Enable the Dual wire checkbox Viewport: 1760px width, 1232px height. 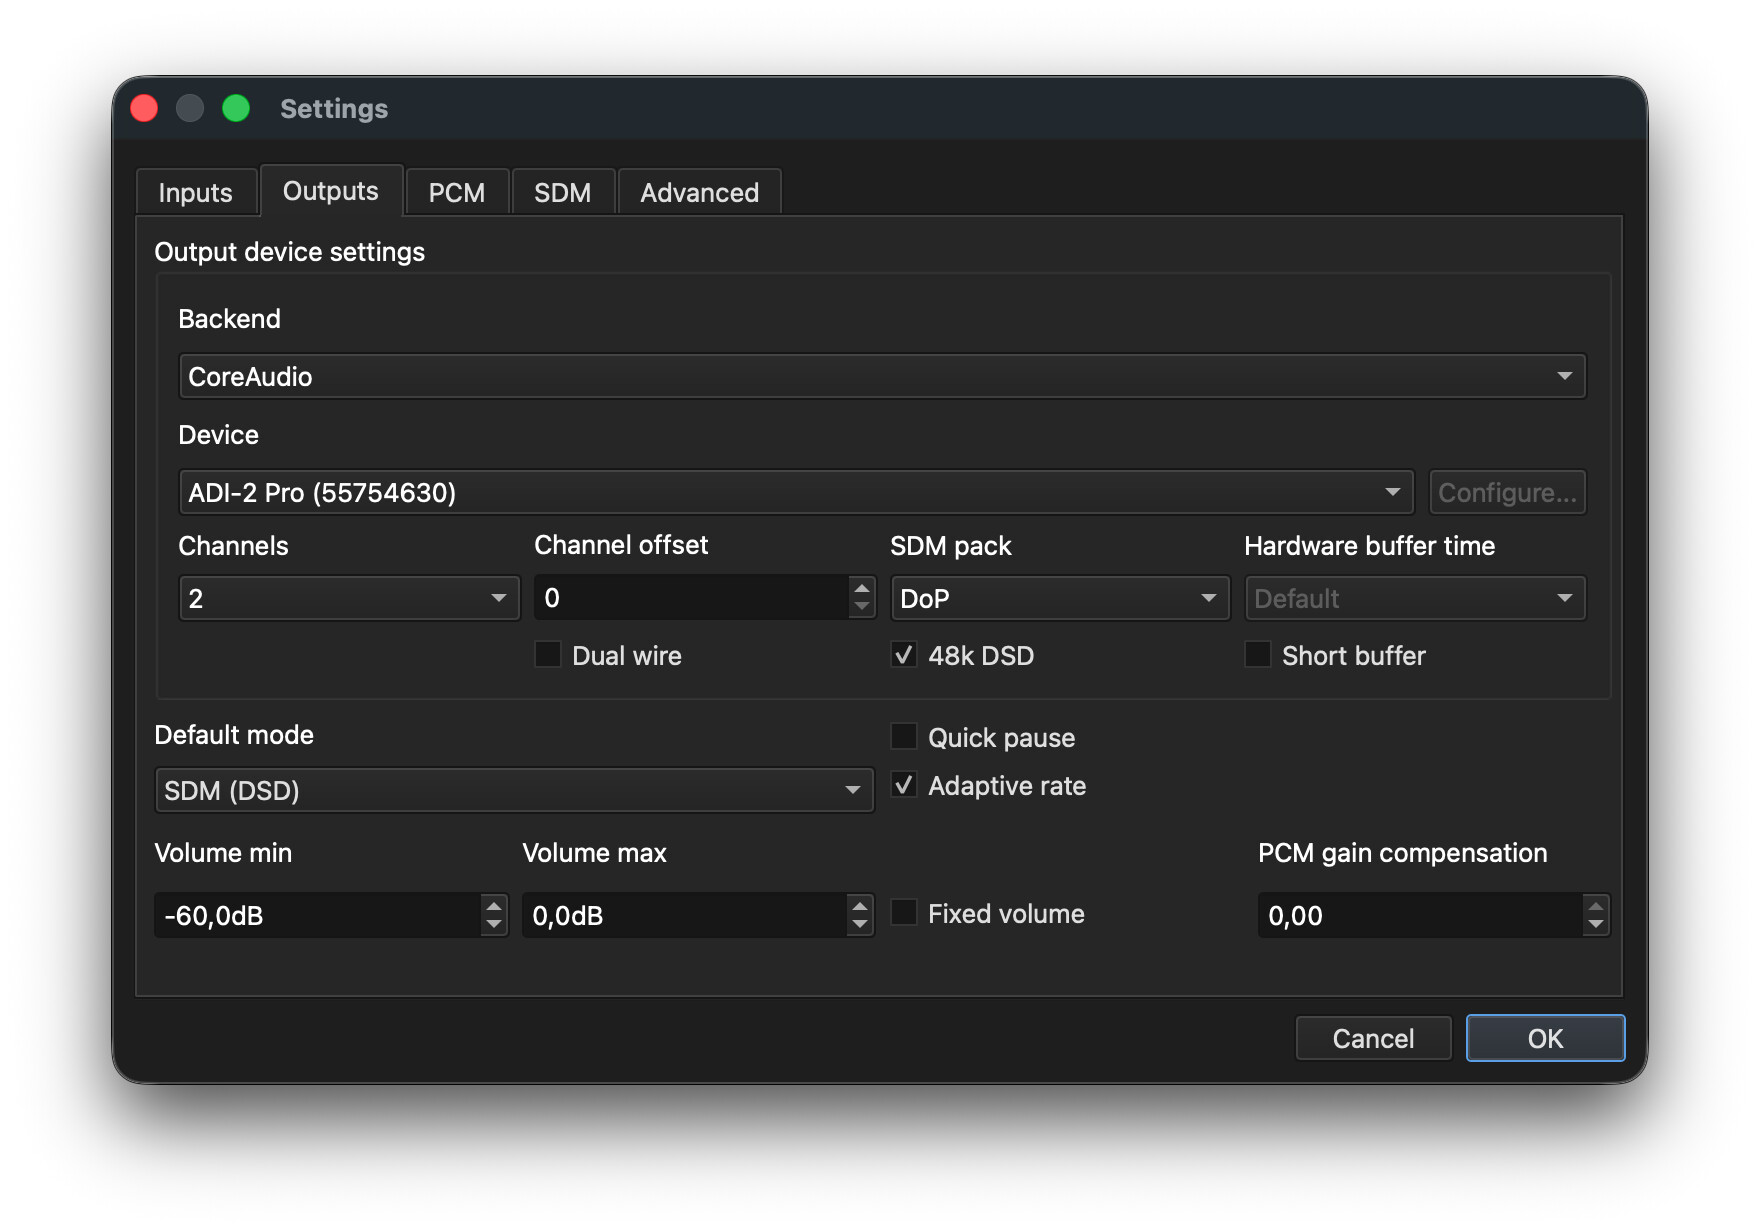[x=548, y=655]
